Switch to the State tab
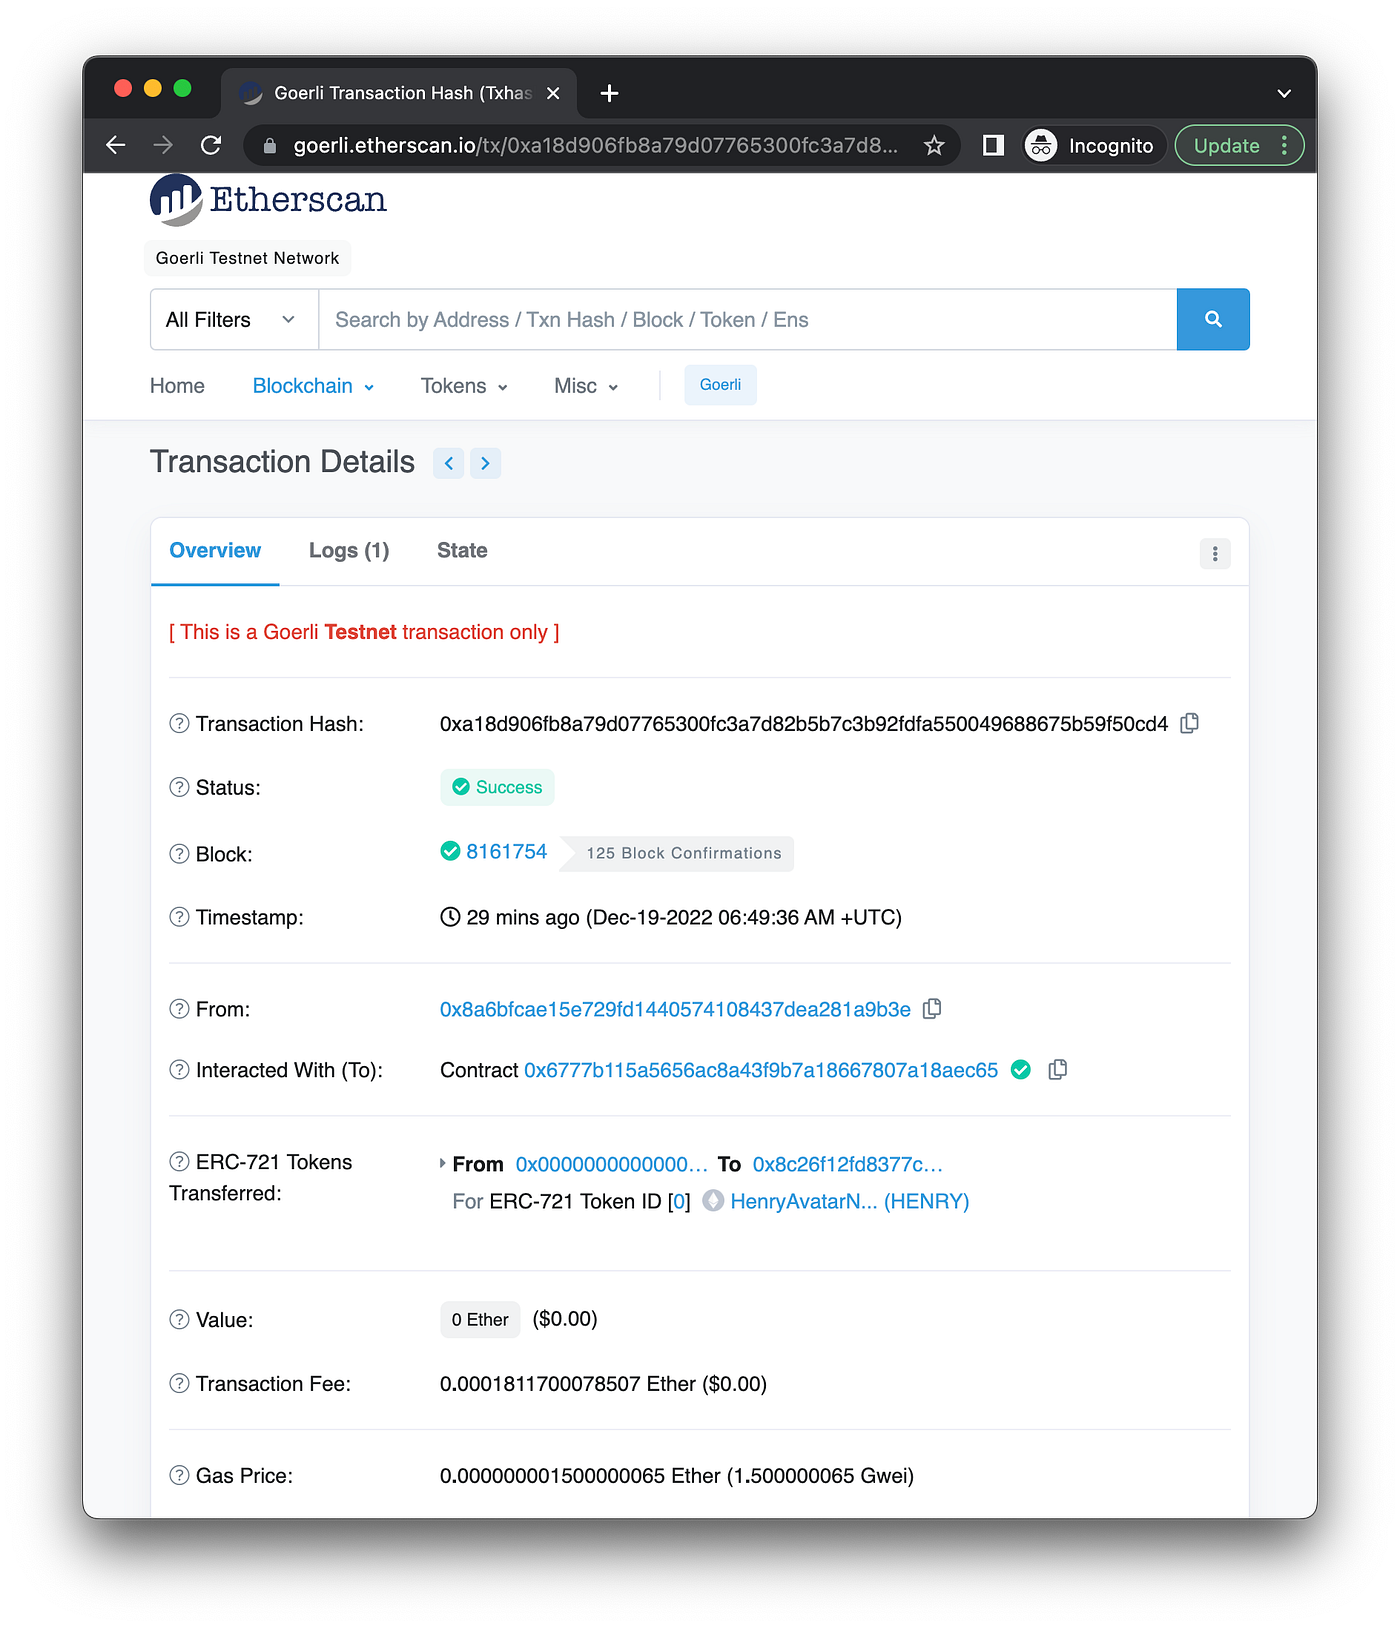This screenshot has width=1400, height=1628. (x=462, y=551)
